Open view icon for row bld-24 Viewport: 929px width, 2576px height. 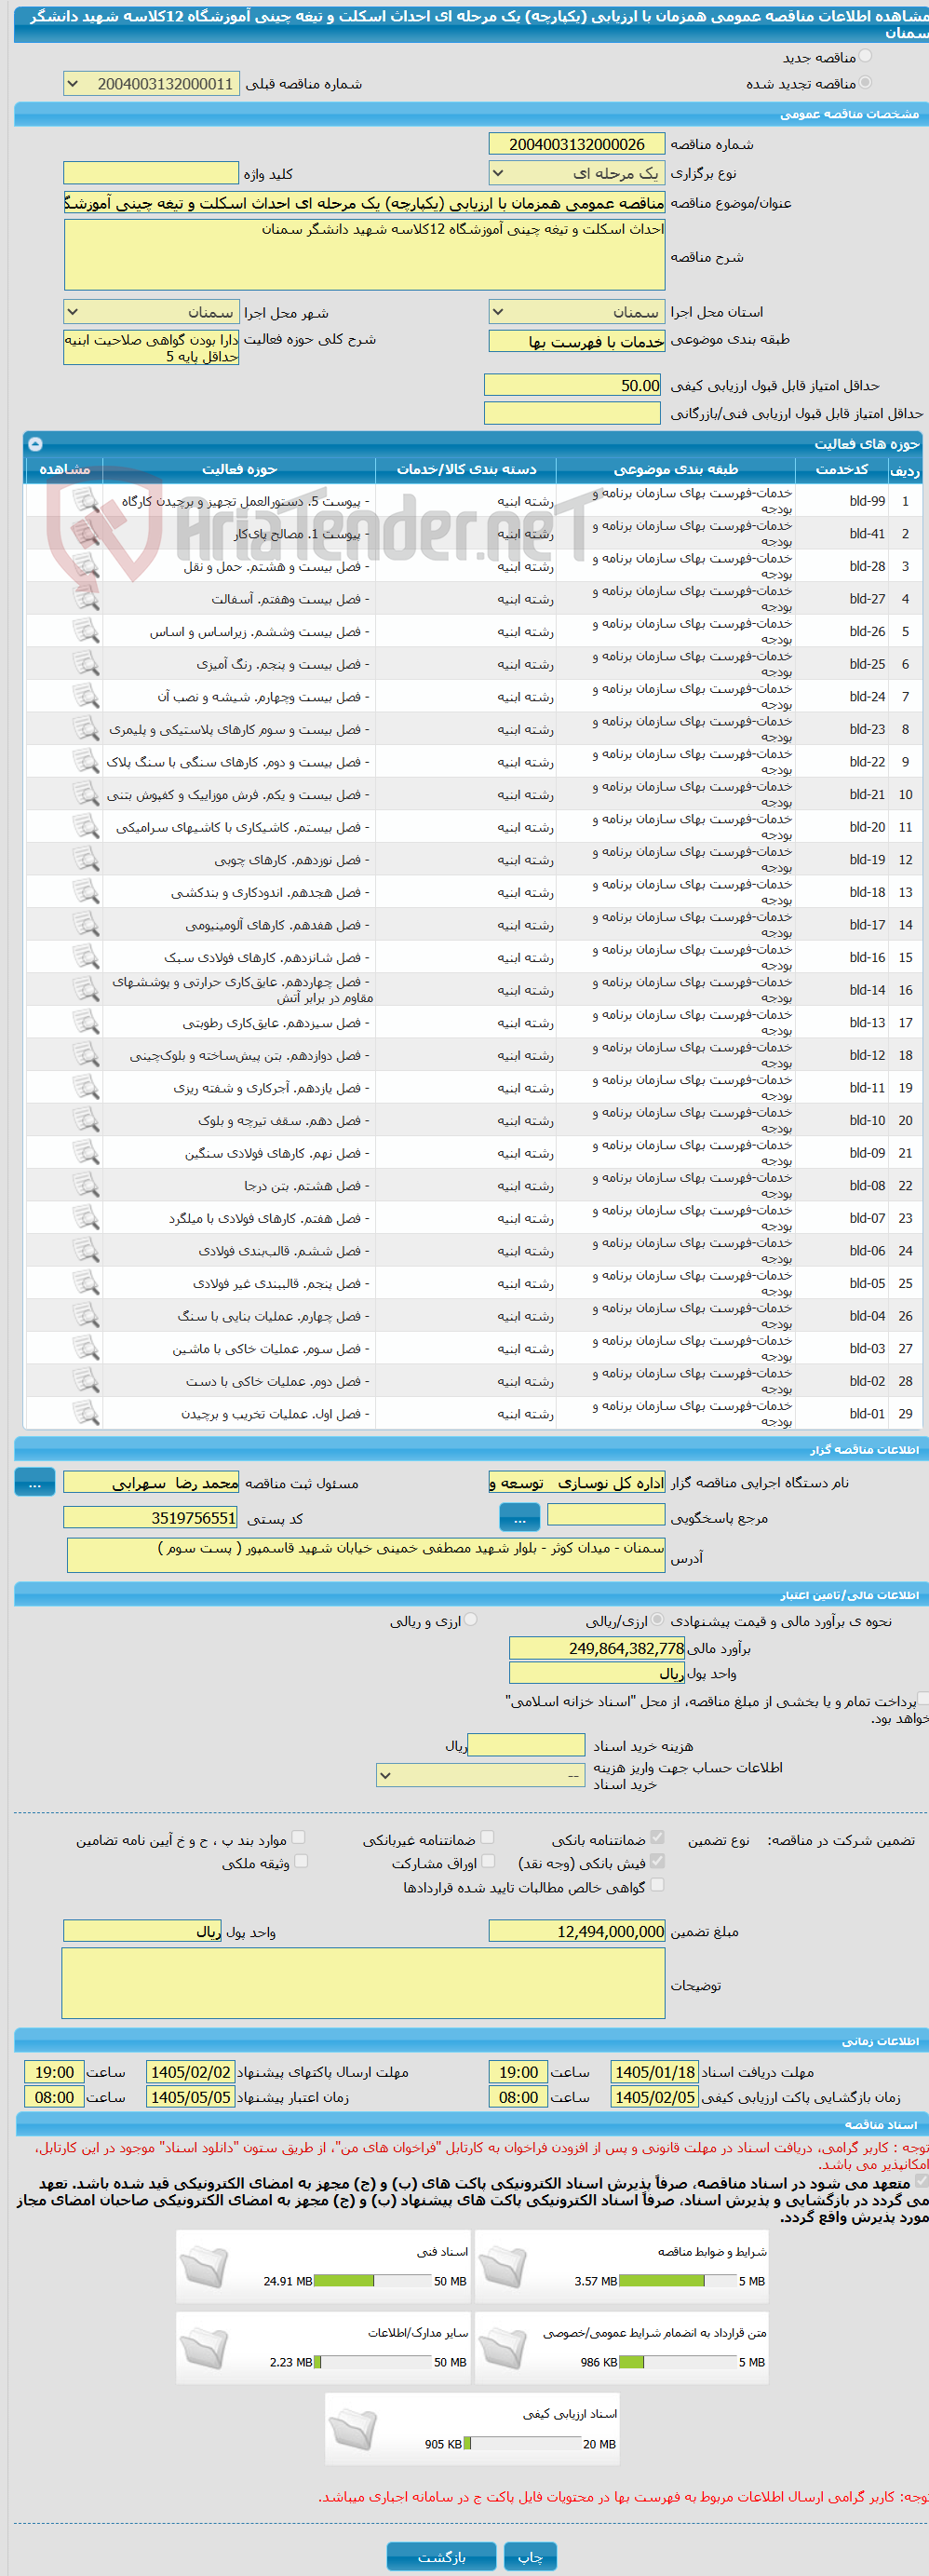pyautogui.click(x=86, y=696)
